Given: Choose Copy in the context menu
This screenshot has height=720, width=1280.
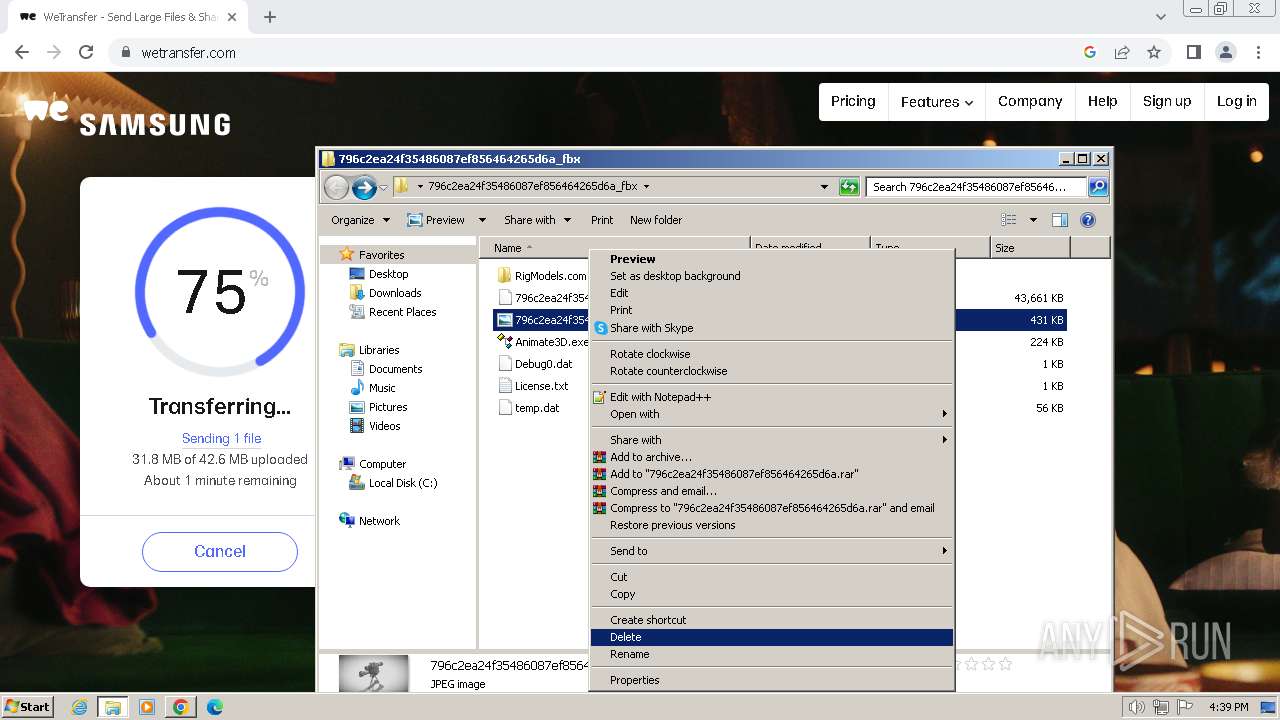Looking at the screenshot, I should pyautogui.click(x=772, y=594).
